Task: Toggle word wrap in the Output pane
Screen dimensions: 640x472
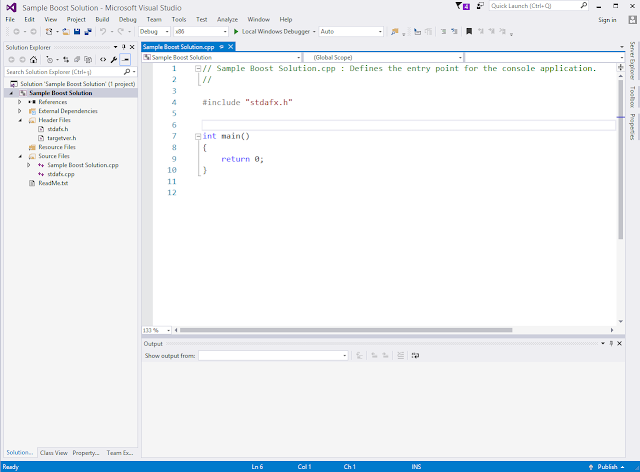Action: tap(415, 356)
